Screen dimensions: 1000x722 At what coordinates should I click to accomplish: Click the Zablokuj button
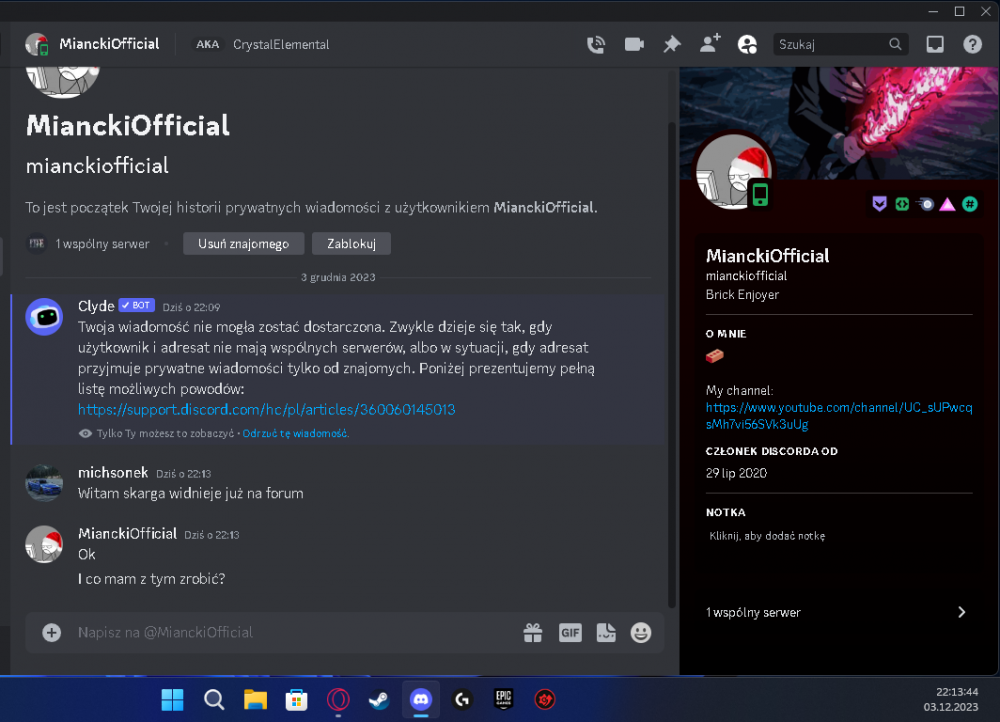click(x=351, y=244)
